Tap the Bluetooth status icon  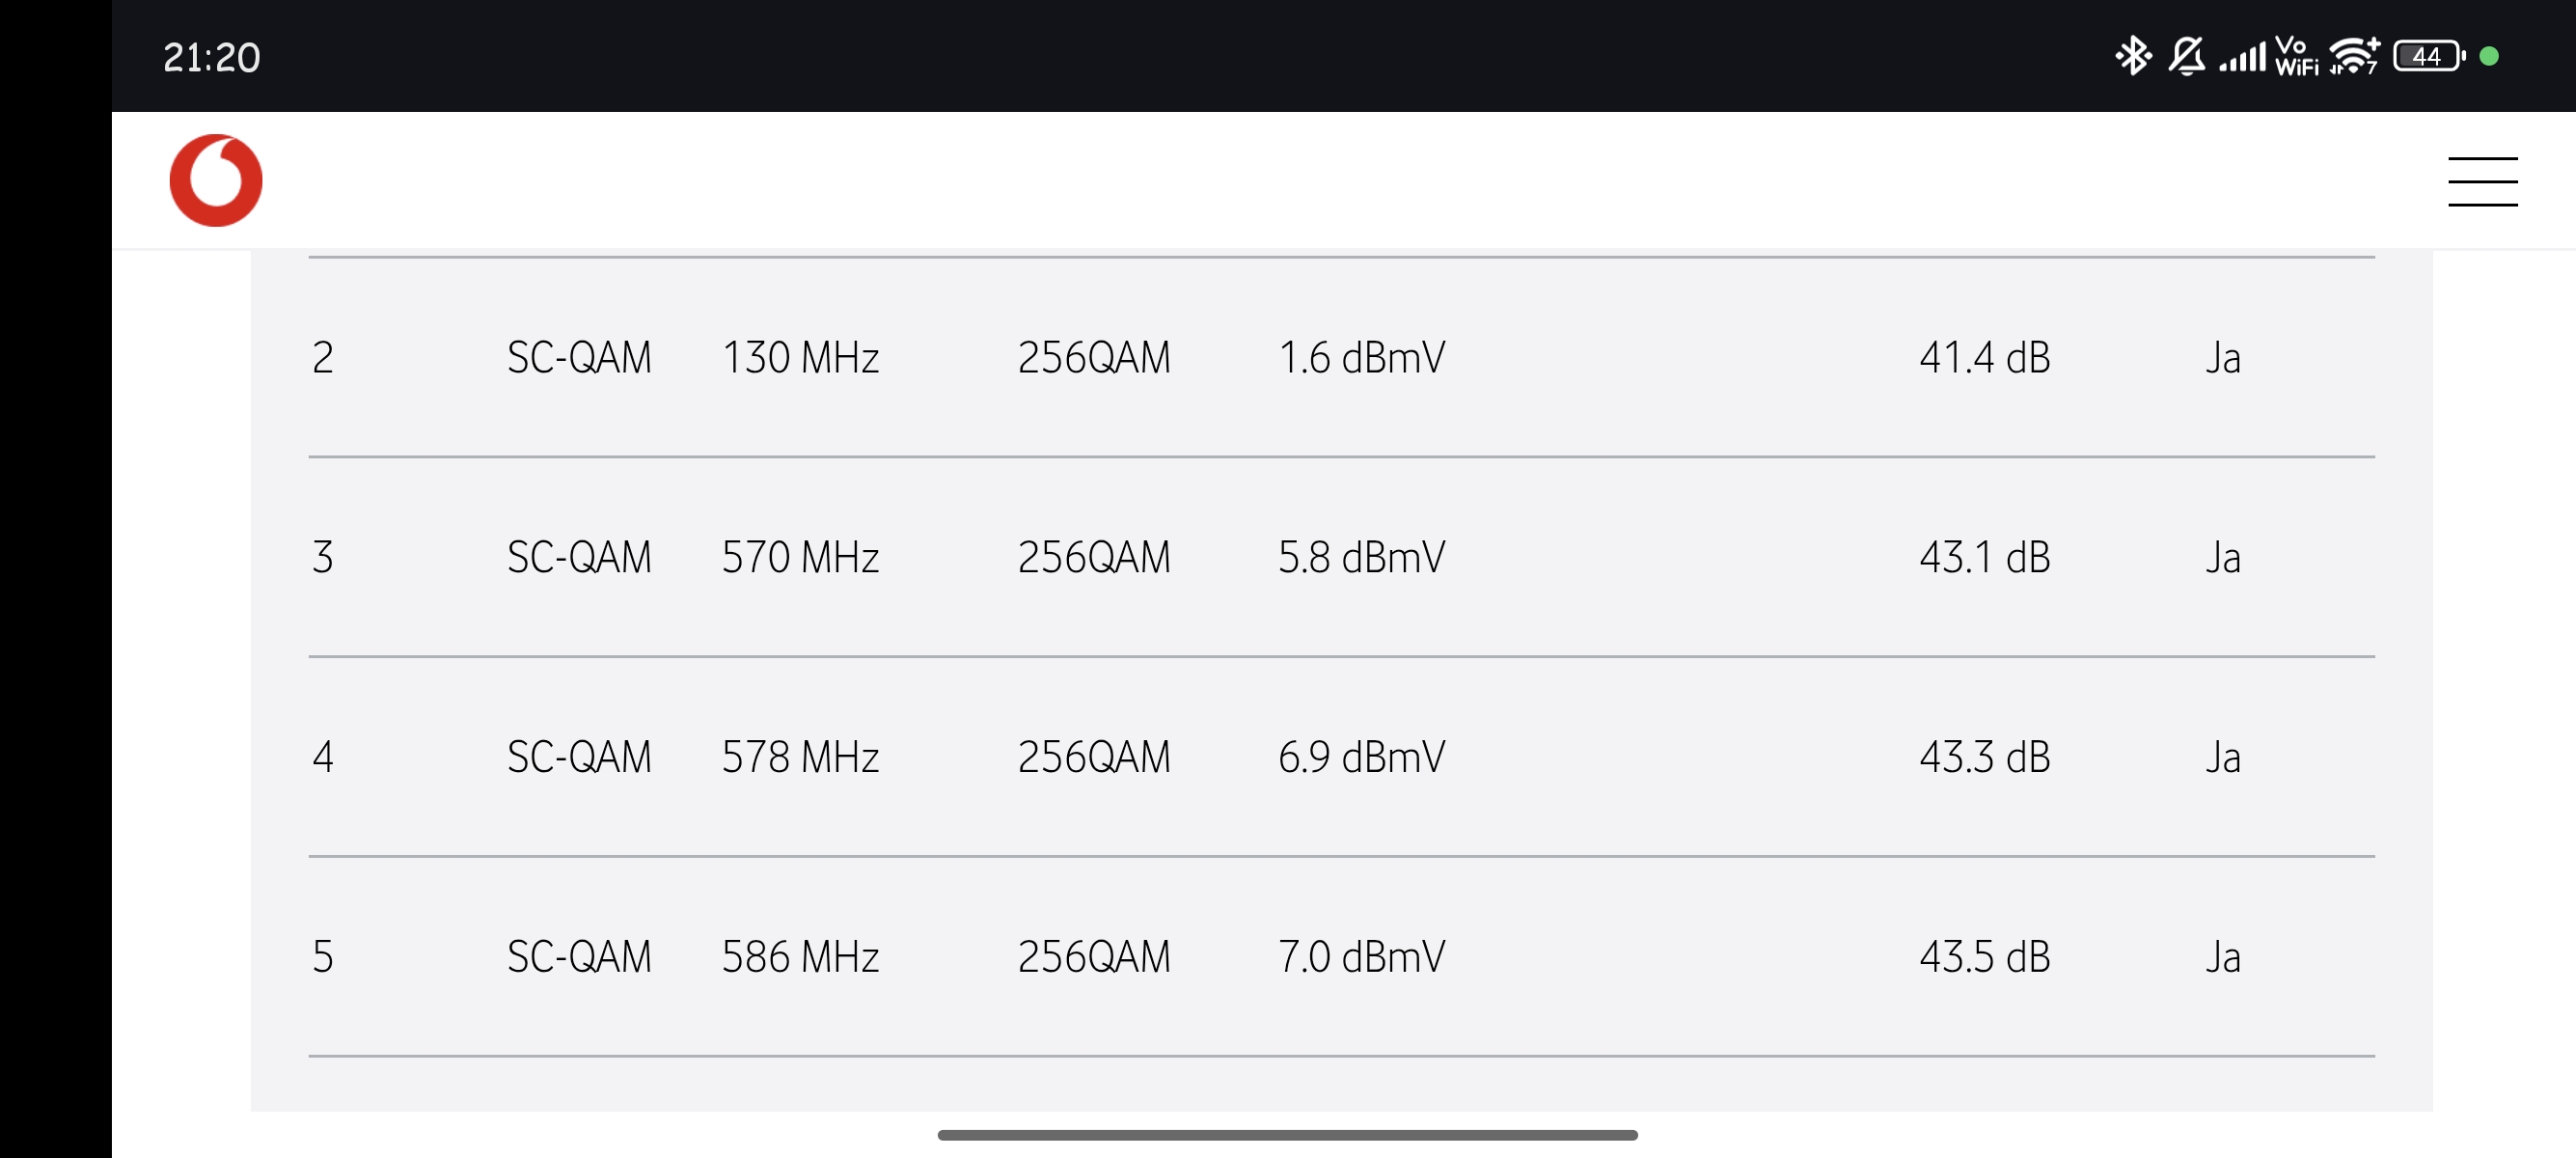point(2132,56)
